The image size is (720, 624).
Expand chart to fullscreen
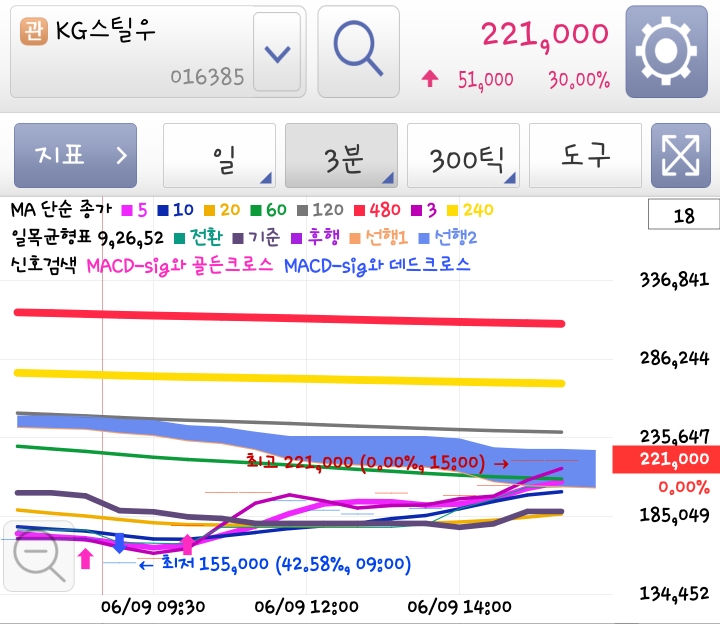[681, 155]
